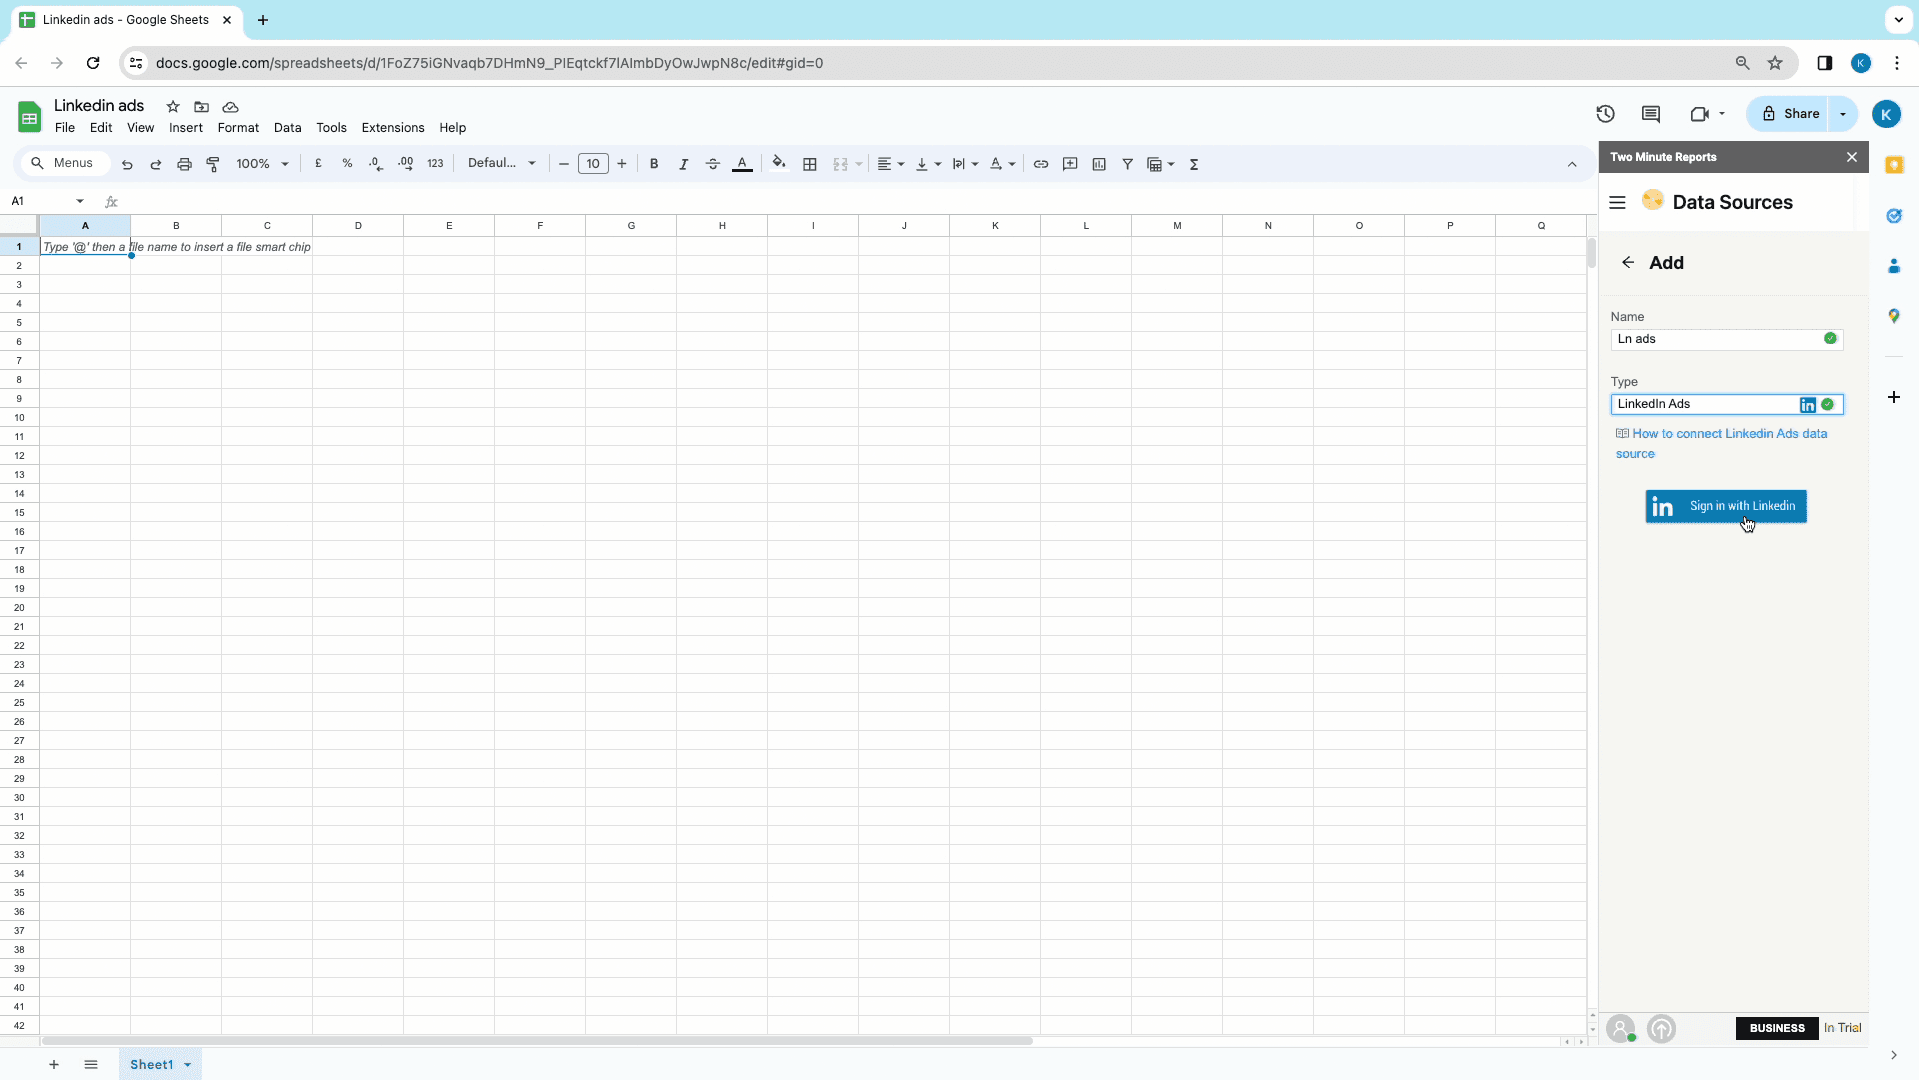Viewport: 1919px width, 1080px height.
Task: Insert a chart
Action: (1099, 164)
